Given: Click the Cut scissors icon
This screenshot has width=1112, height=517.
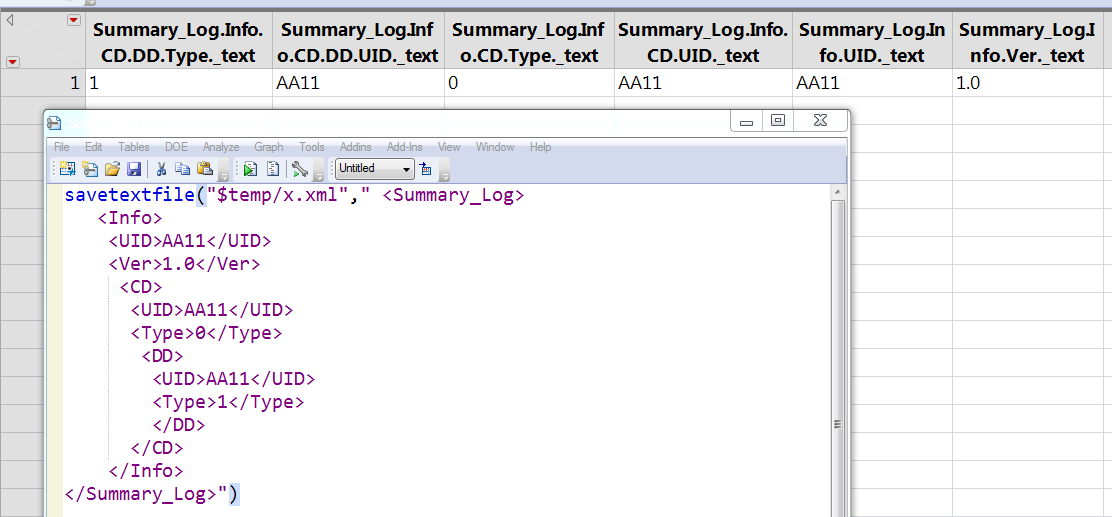Looking at the screenshot, I should (161, 169).
